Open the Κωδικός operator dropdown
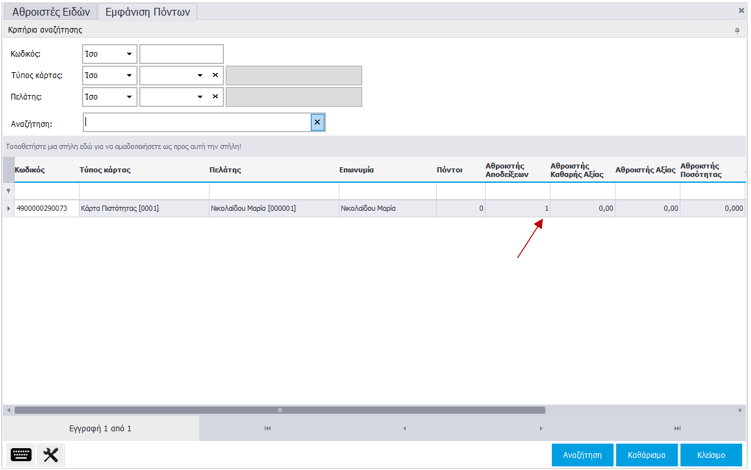This screenshot has width=751, height=470. (129, 54)
